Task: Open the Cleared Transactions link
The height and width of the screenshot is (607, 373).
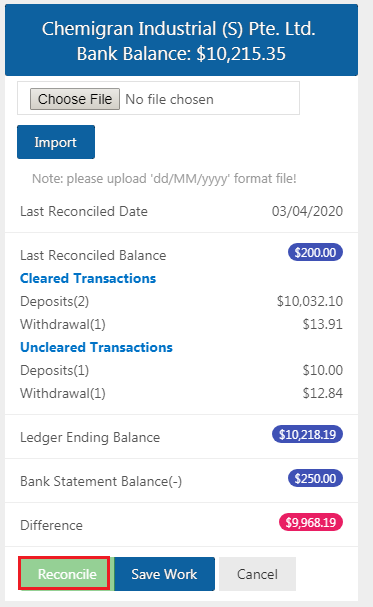Action: point(88,278)
